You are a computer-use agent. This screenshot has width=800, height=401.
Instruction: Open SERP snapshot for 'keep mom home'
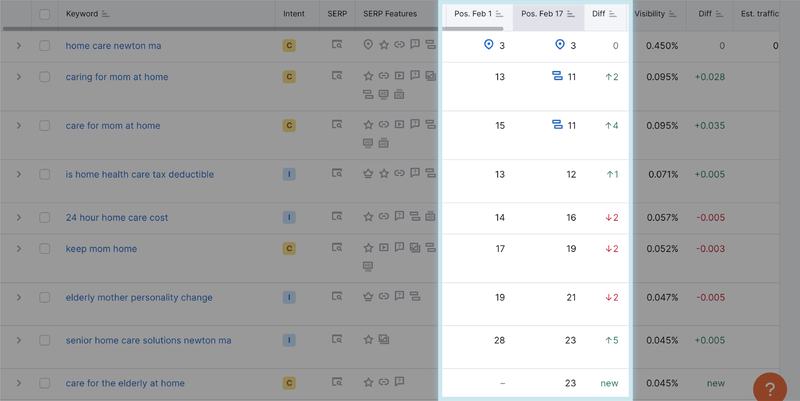337,249
